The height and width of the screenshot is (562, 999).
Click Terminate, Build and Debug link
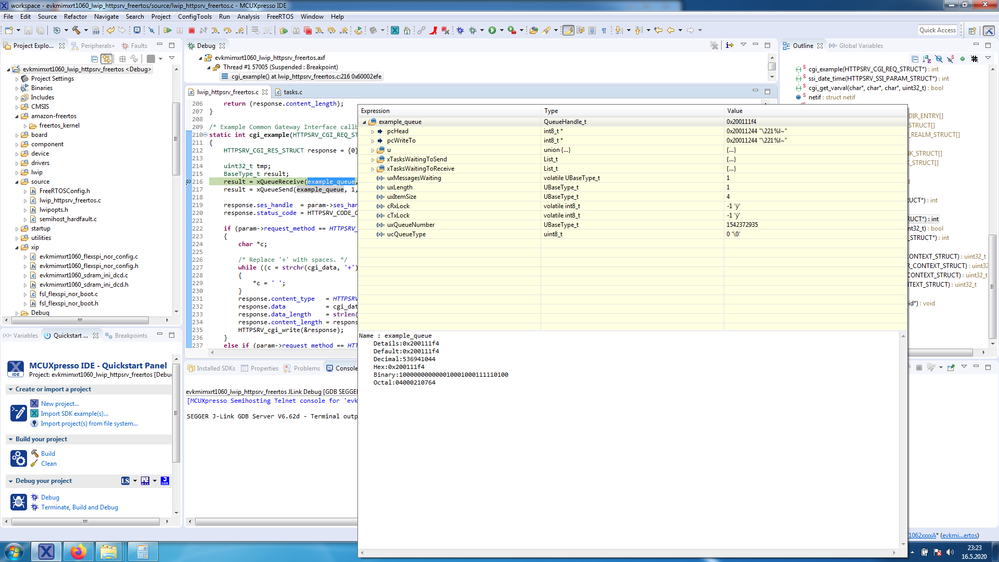click(79, 507)
